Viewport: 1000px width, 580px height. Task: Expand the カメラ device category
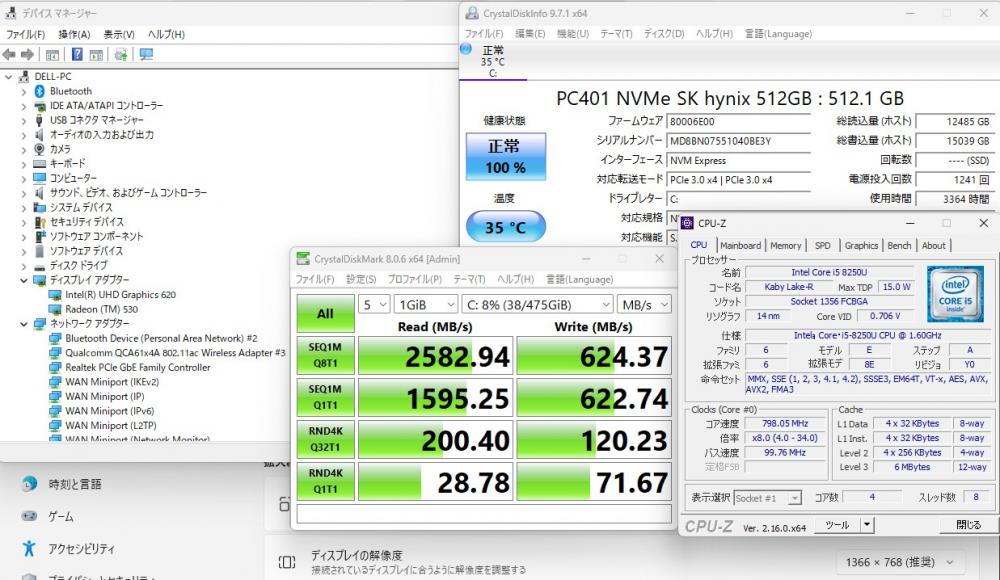(x=24, y=149)
